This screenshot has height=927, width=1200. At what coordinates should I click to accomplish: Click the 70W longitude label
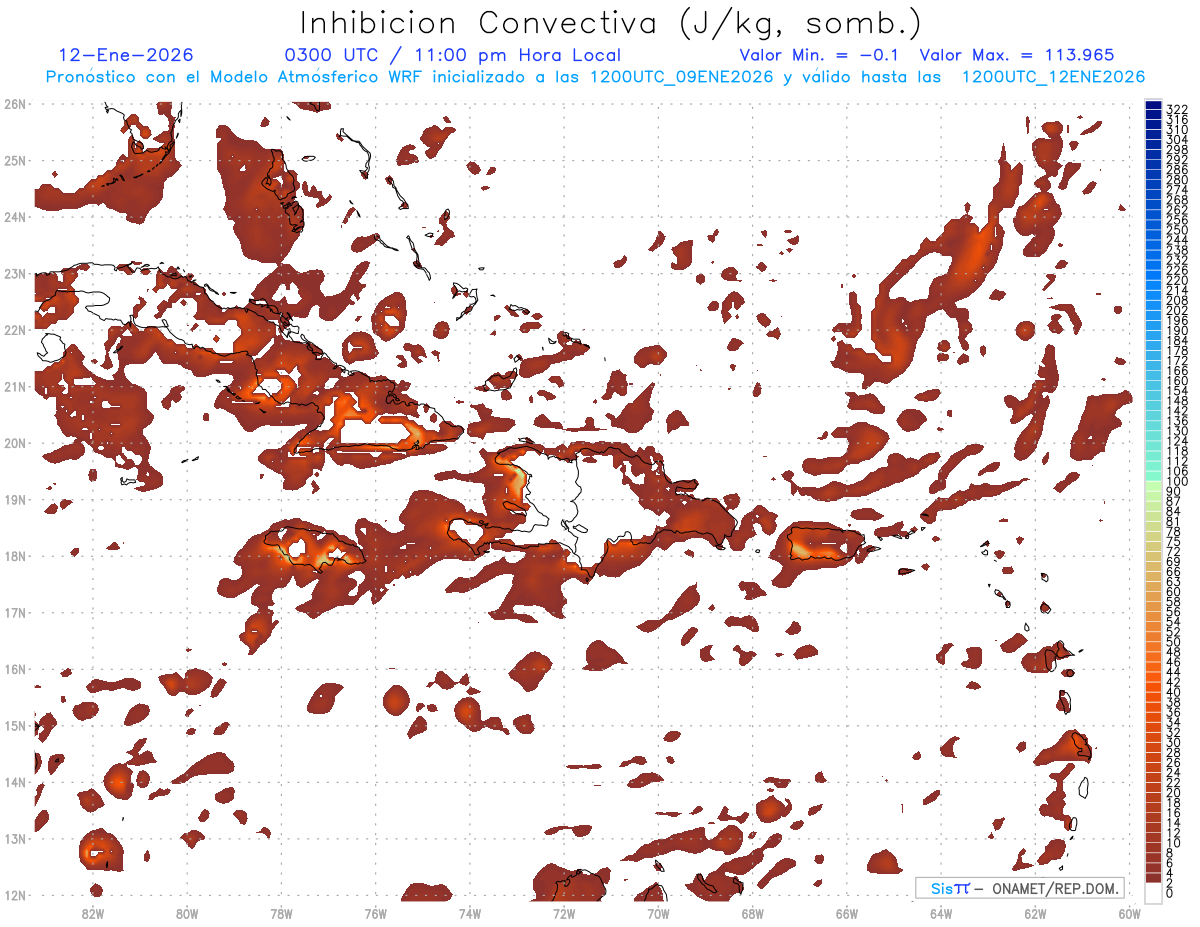(658, 913)
